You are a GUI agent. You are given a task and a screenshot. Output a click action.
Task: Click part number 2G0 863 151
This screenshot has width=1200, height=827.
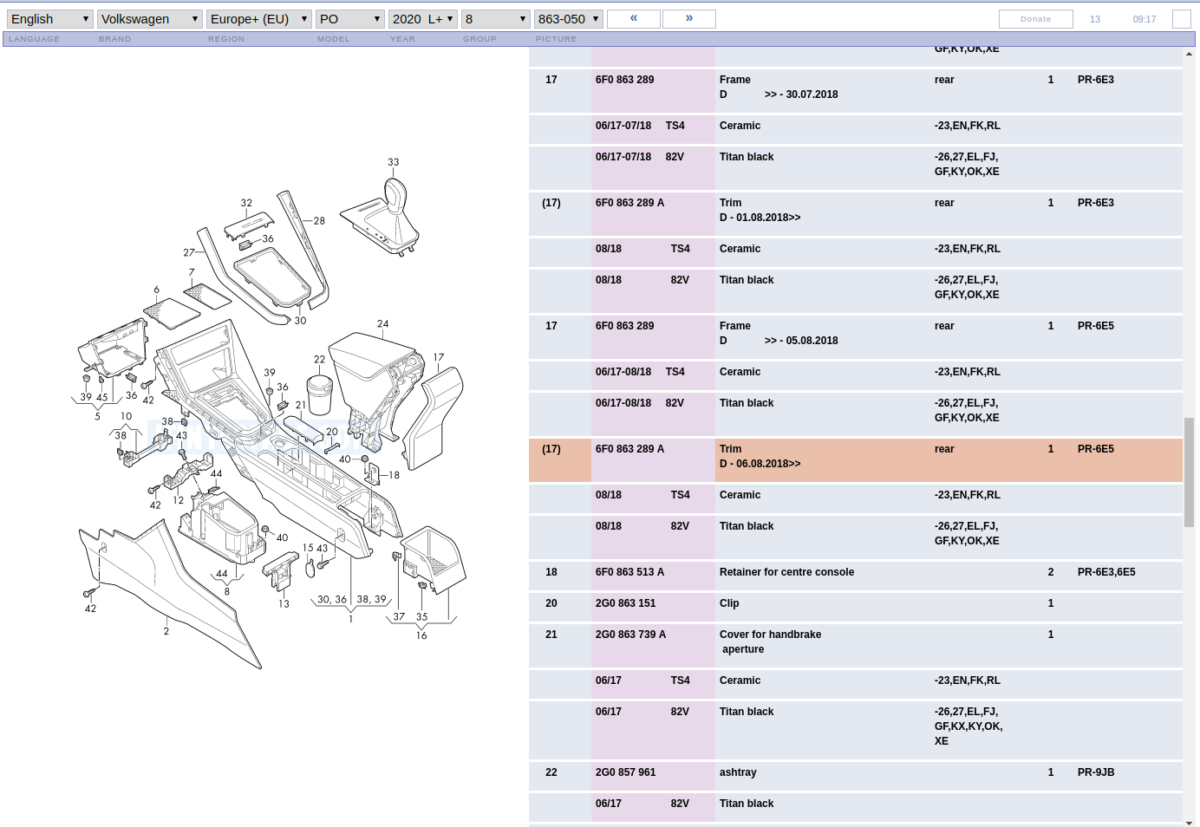(626, 603)
